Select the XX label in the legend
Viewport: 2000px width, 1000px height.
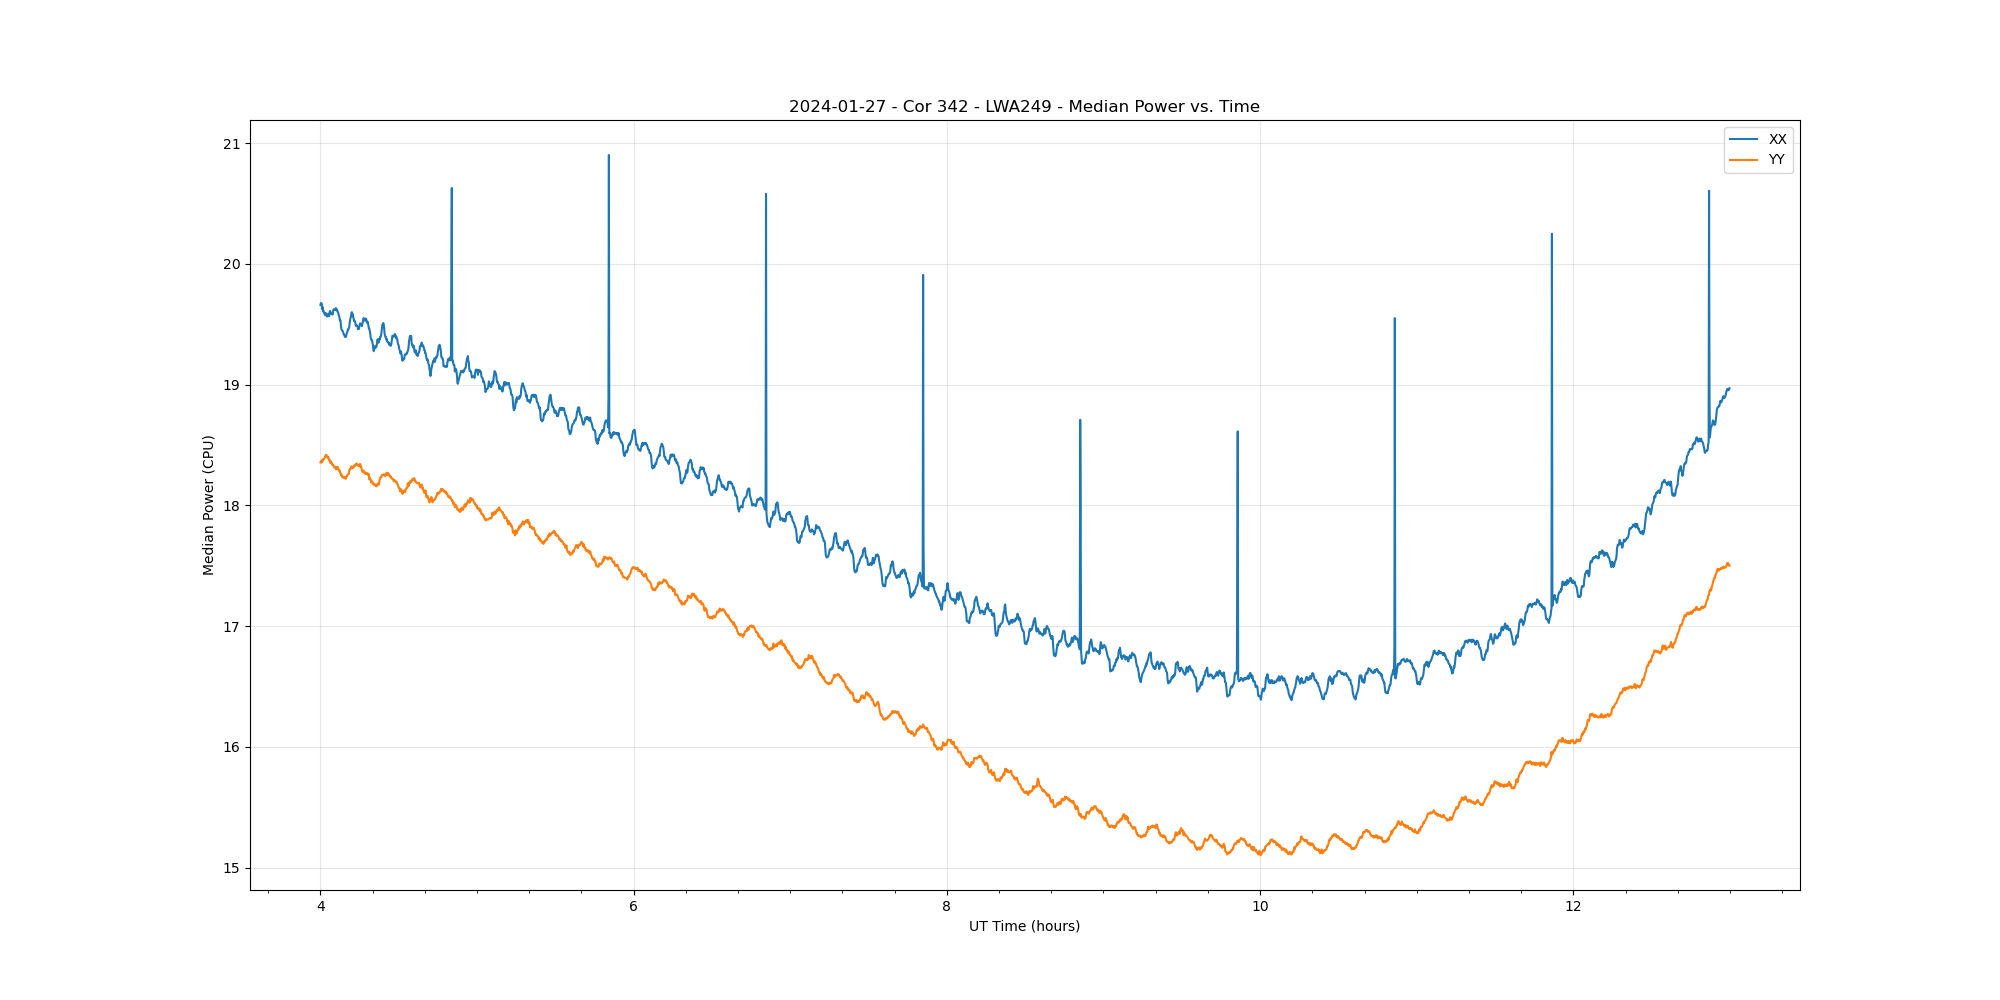[x=1777, y=139]
